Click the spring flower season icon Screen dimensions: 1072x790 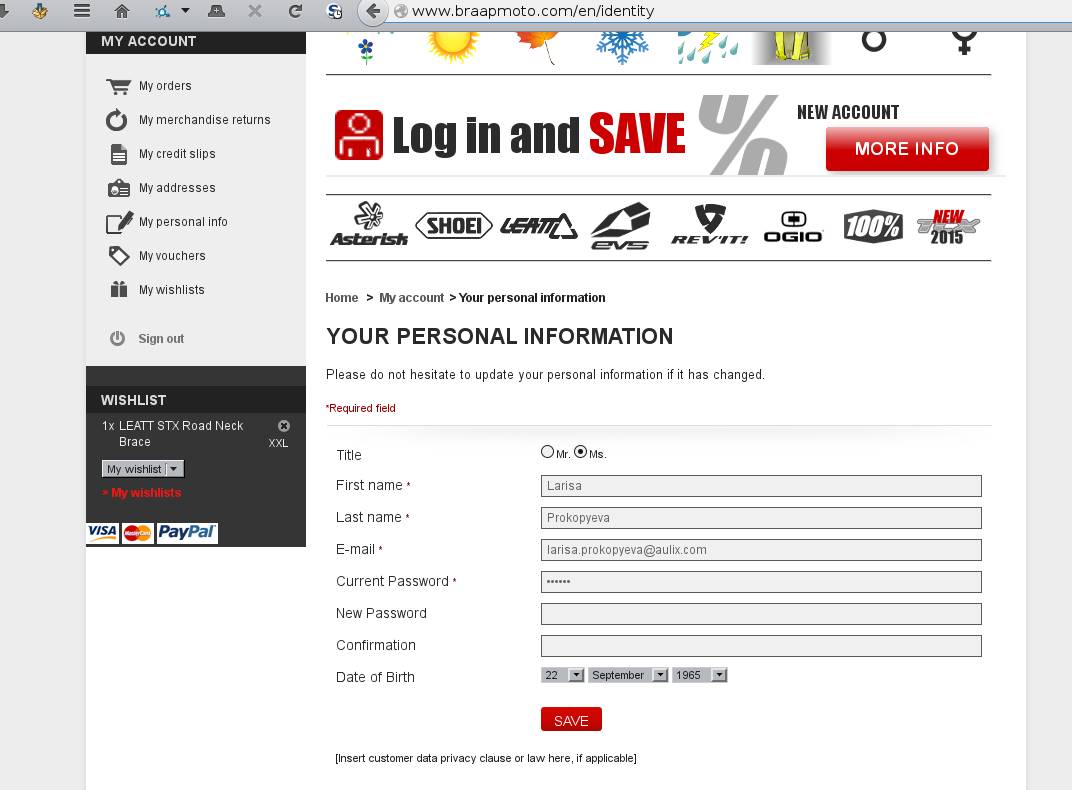366,49
